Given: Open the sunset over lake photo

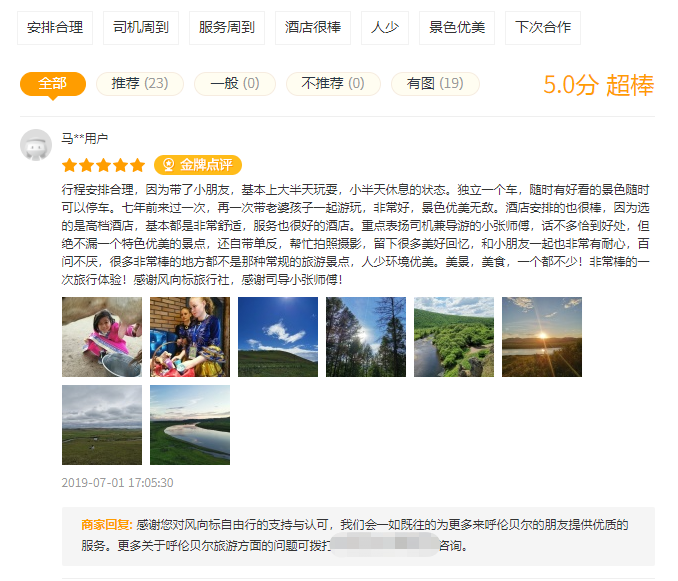Looking at the screenshot, I should tap(542, 337).
